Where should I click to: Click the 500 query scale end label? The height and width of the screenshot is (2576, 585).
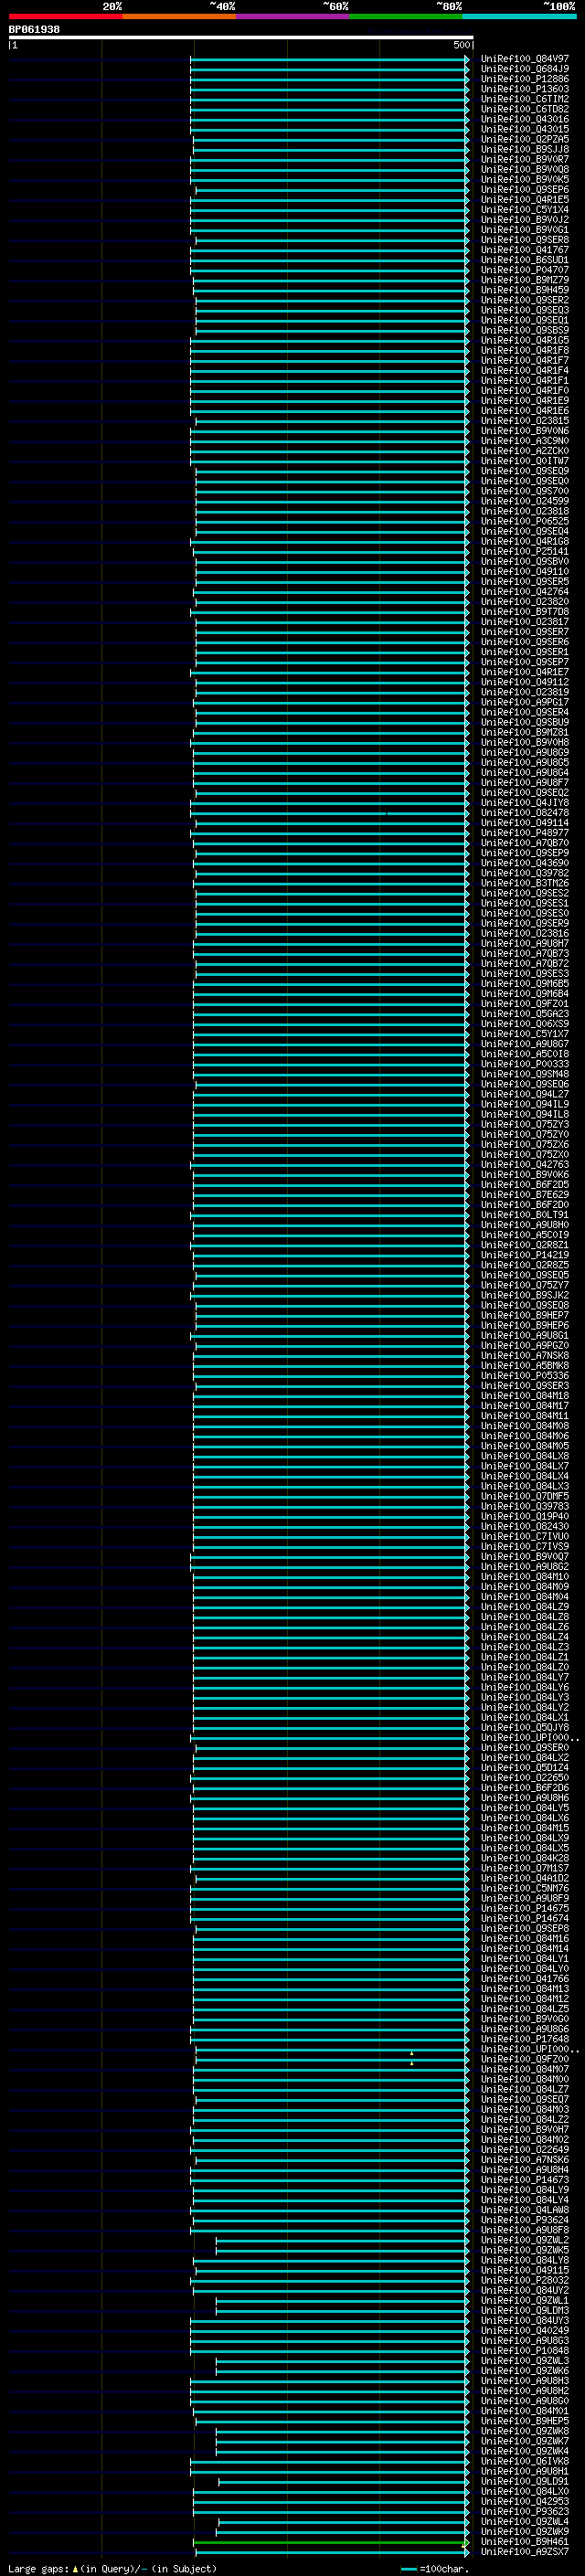tap(461, 45)
